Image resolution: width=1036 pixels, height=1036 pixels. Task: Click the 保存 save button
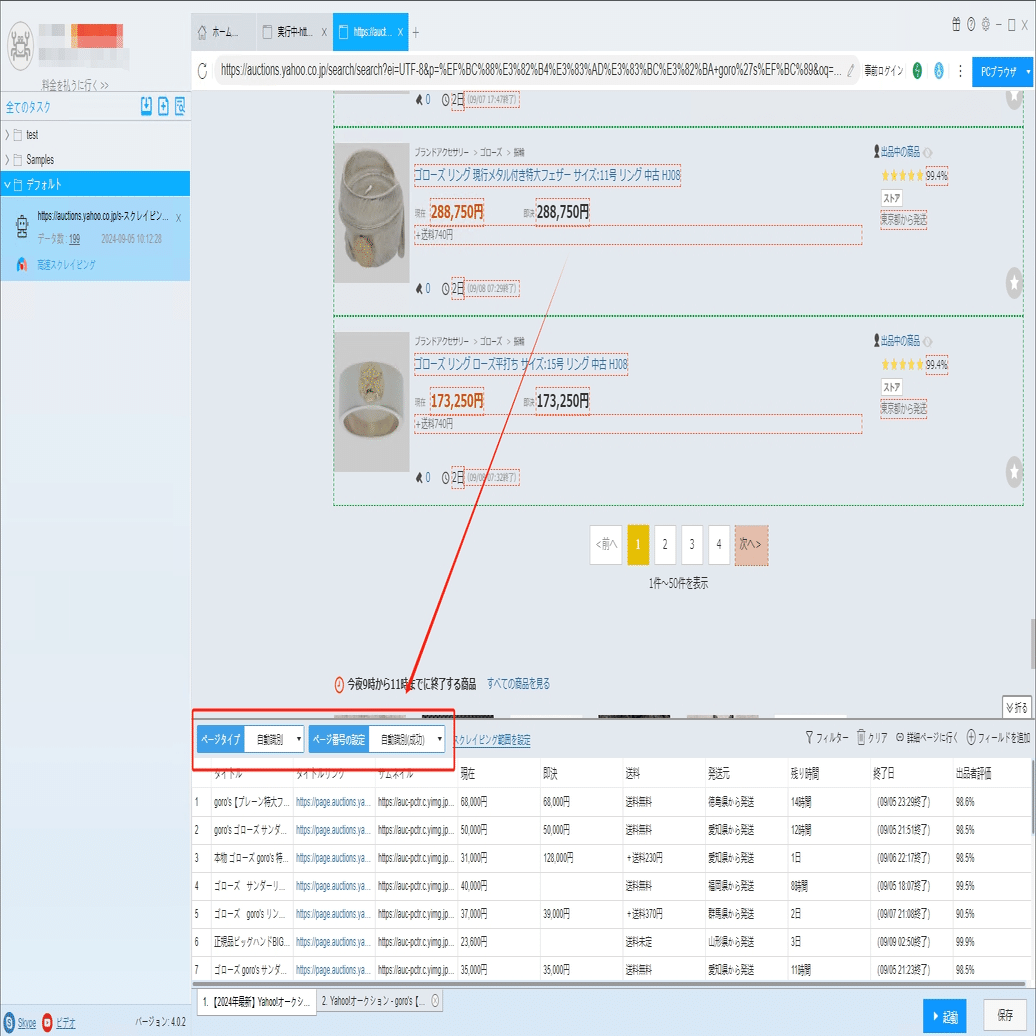click(1005, 1014)
